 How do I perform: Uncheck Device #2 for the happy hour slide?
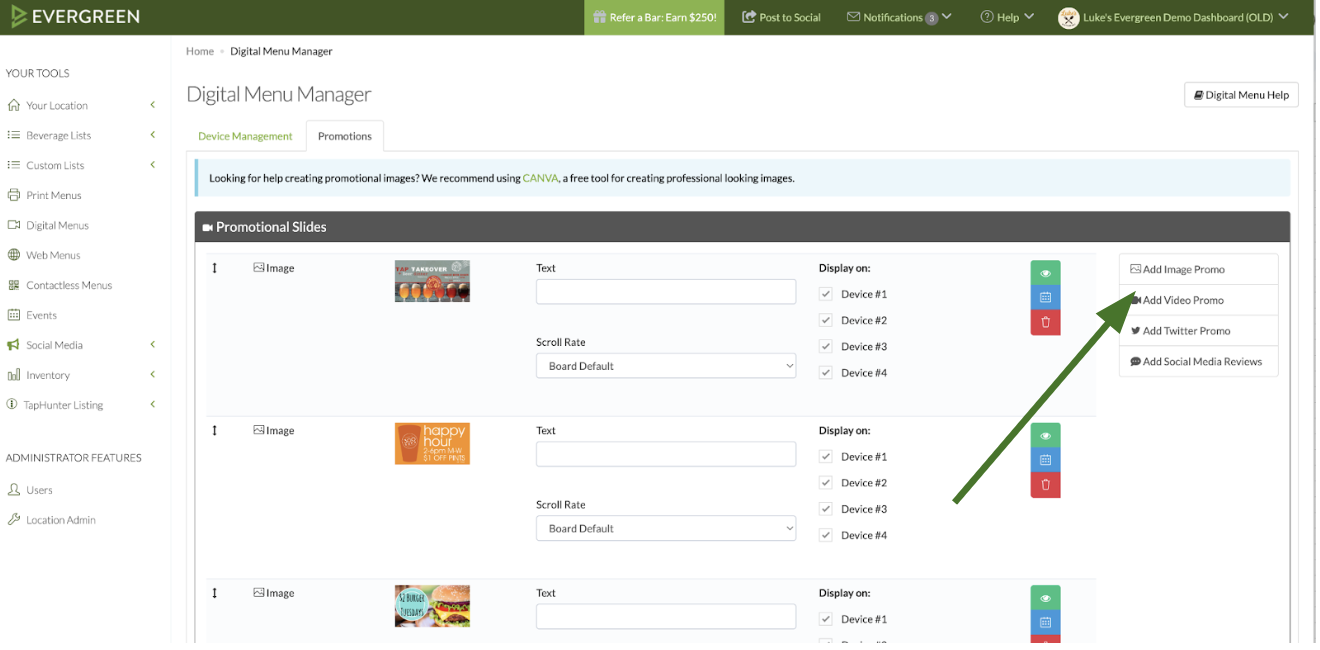pyautogui.click(x=825, y=482)
